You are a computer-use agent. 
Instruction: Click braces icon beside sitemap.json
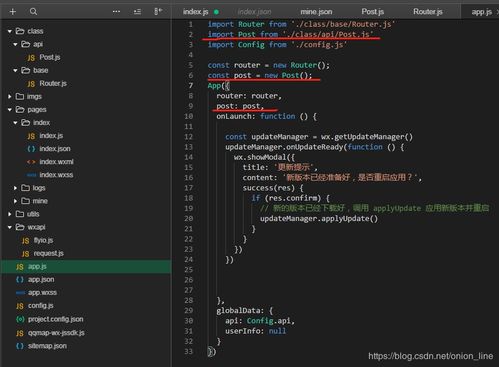[20, 346]
